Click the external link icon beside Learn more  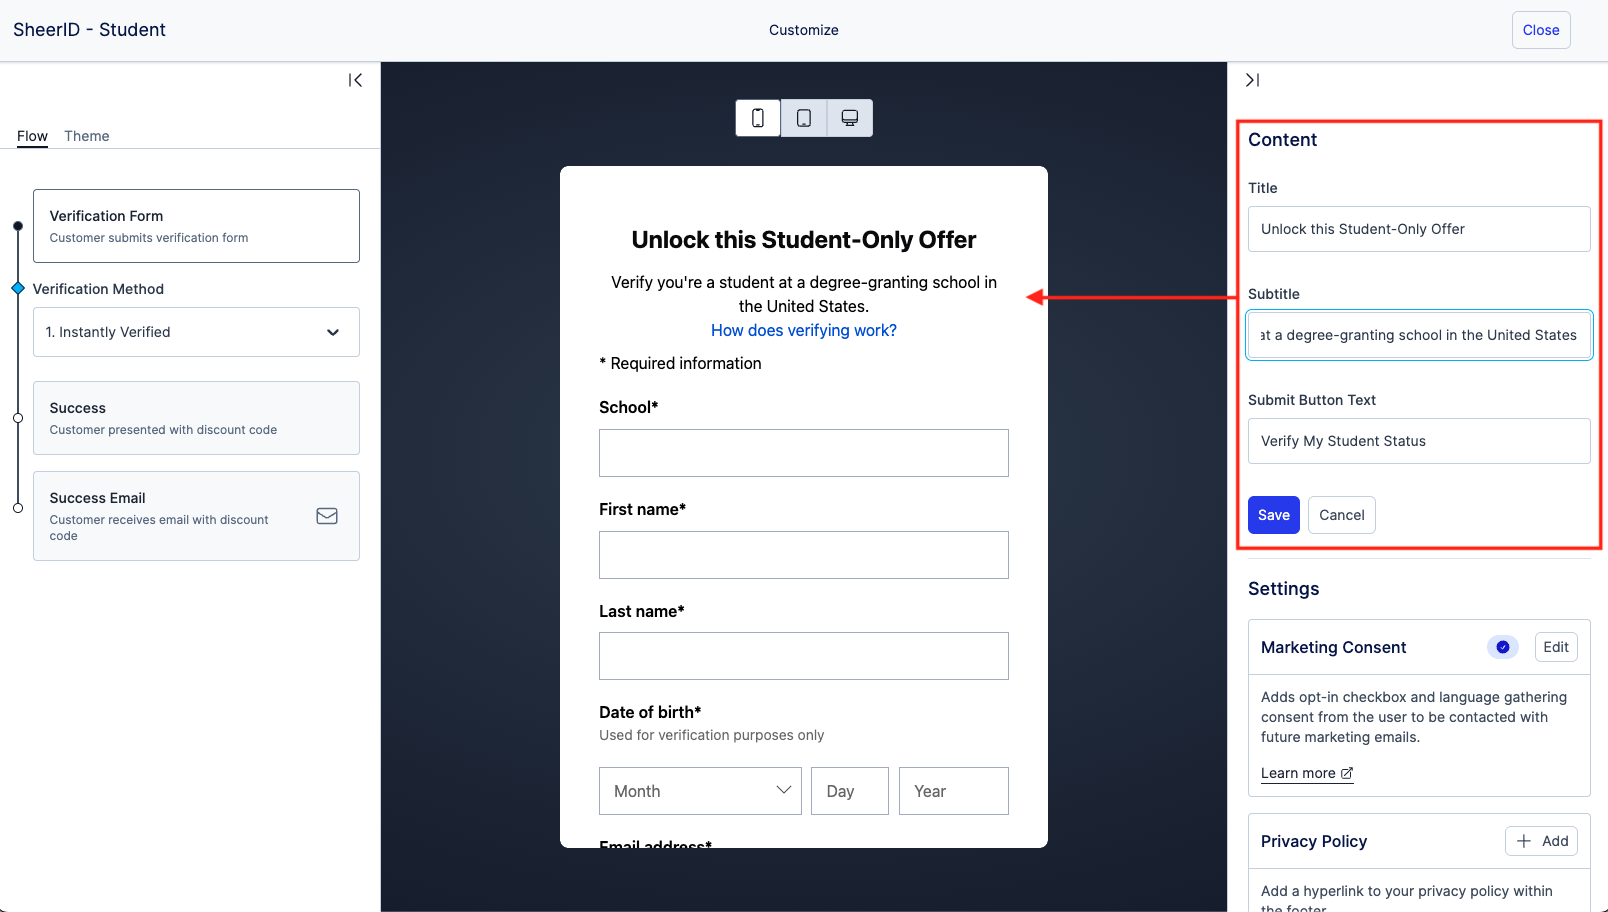tap(1347, 773)
